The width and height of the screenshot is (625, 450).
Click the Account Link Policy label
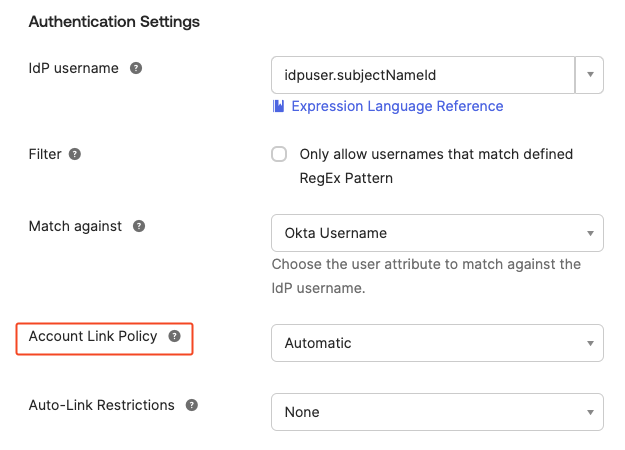[93, 337]
